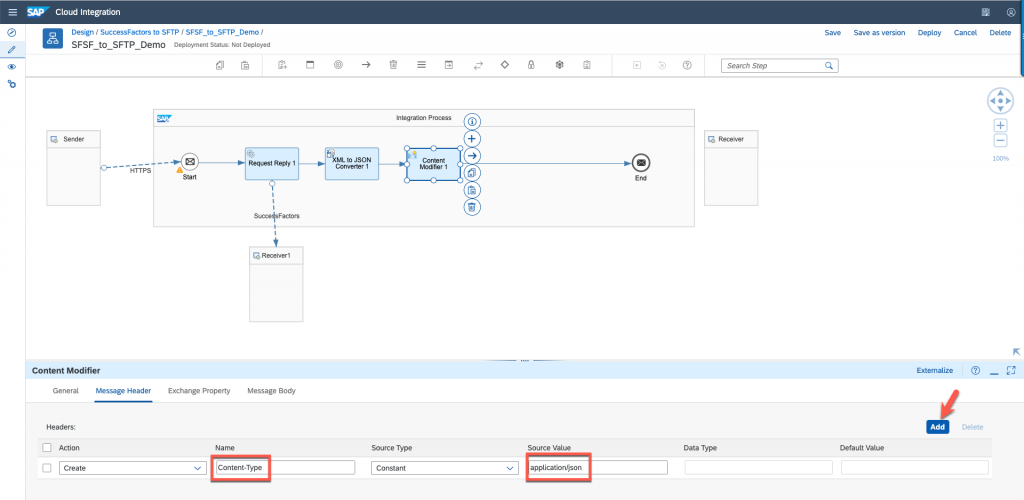Click the Name field with Content-Type

tap(285, 467)
